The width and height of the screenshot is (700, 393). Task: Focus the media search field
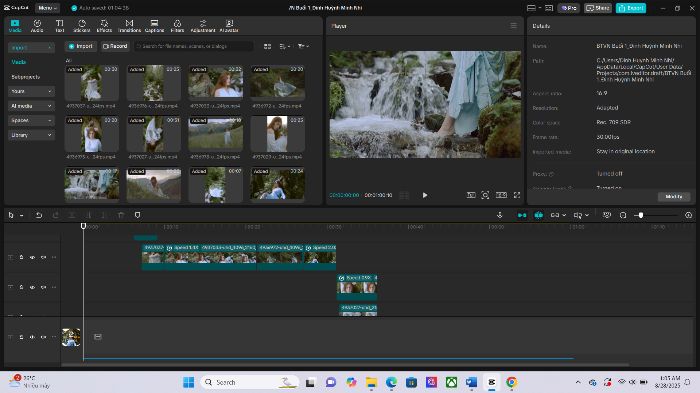194,46
